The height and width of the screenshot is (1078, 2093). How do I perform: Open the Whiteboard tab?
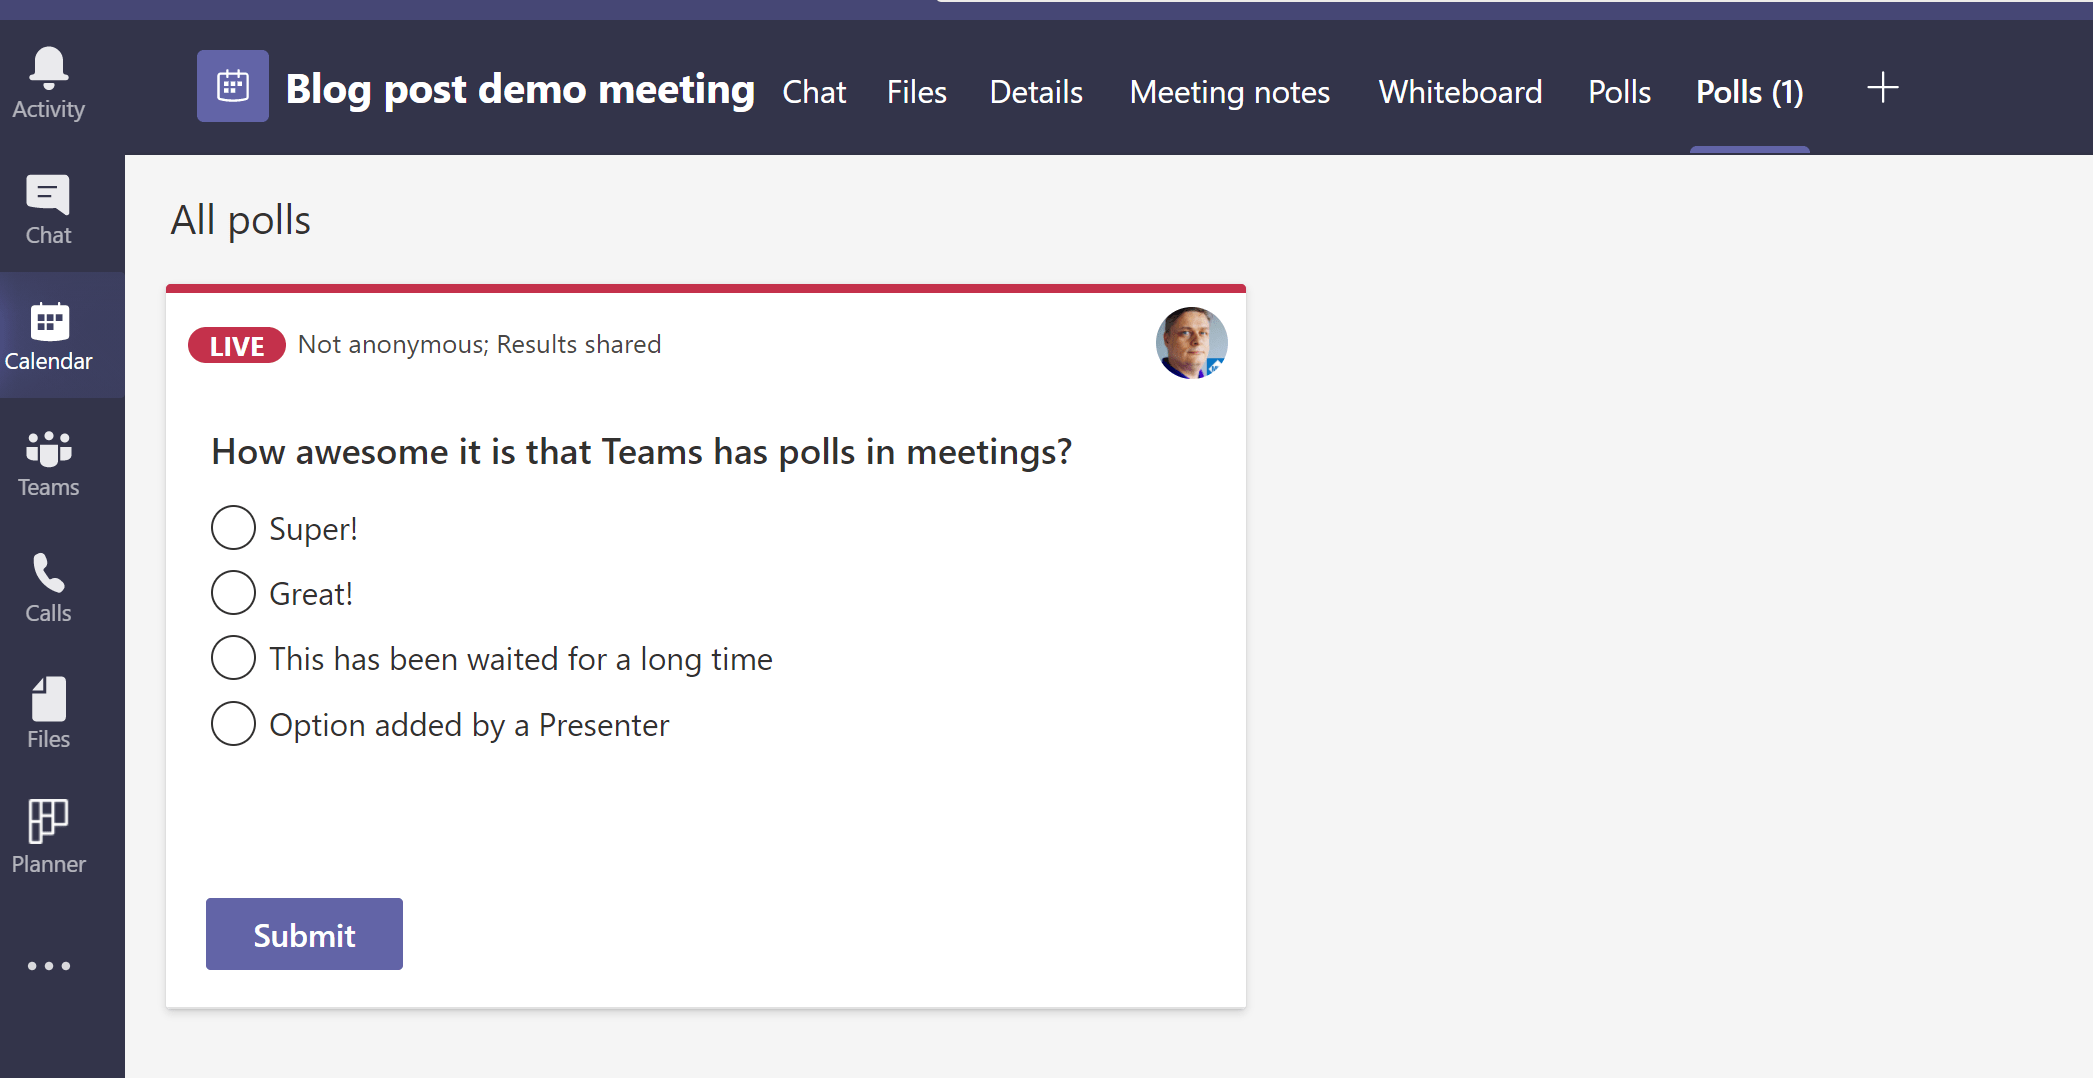click(1459, 91)
